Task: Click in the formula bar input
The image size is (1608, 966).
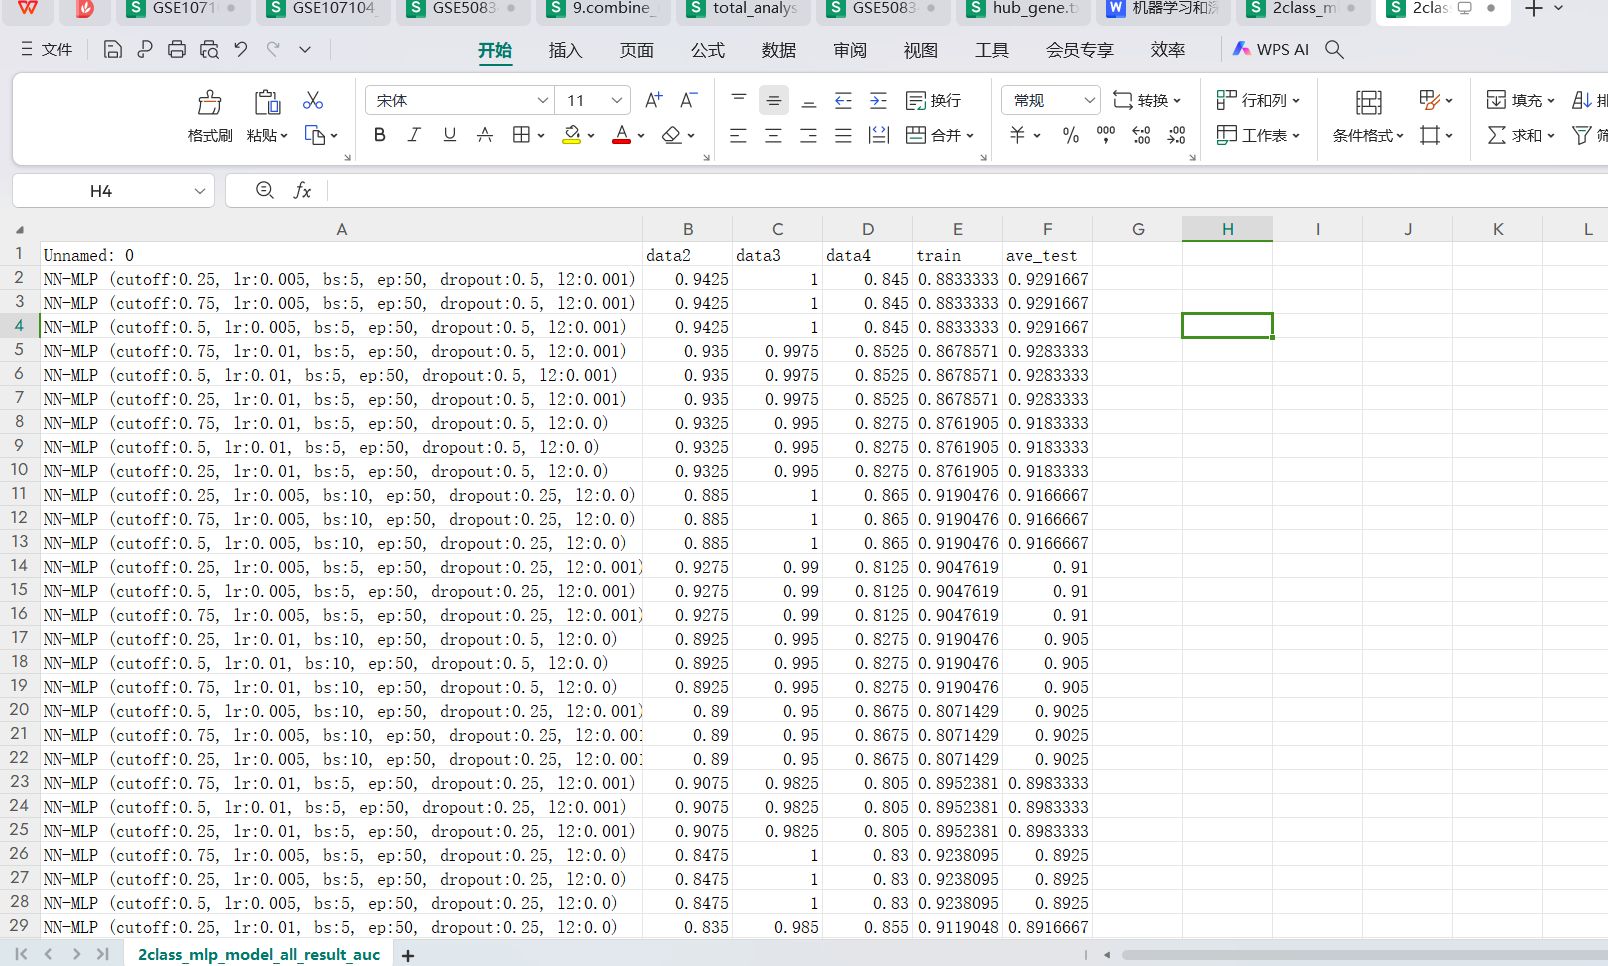Action: point(966,190)
